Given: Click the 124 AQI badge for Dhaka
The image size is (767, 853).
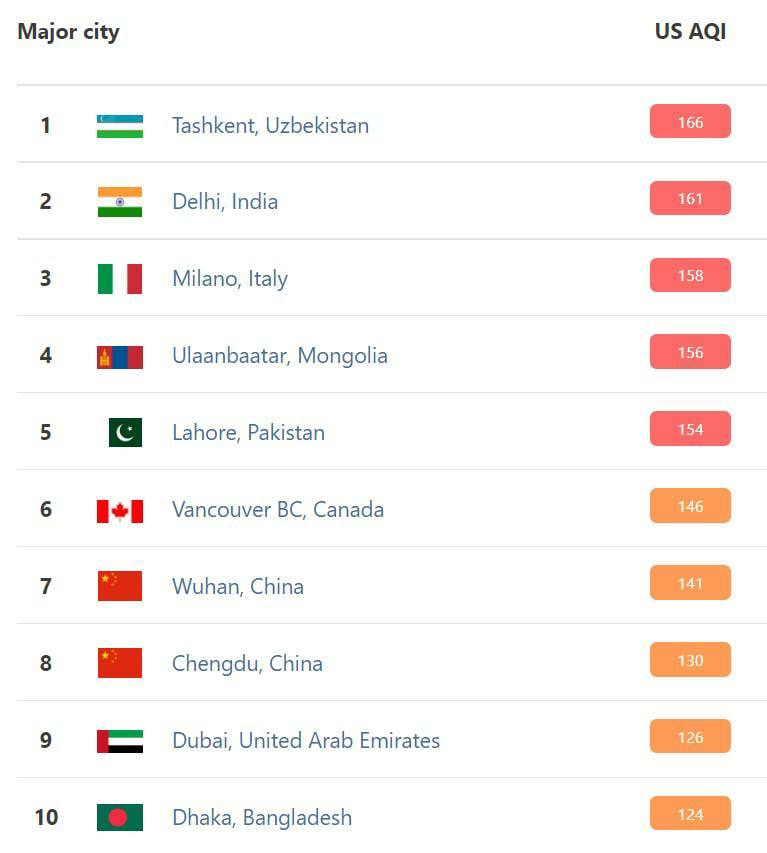Looking at the screenshot, I should point(690,814).
